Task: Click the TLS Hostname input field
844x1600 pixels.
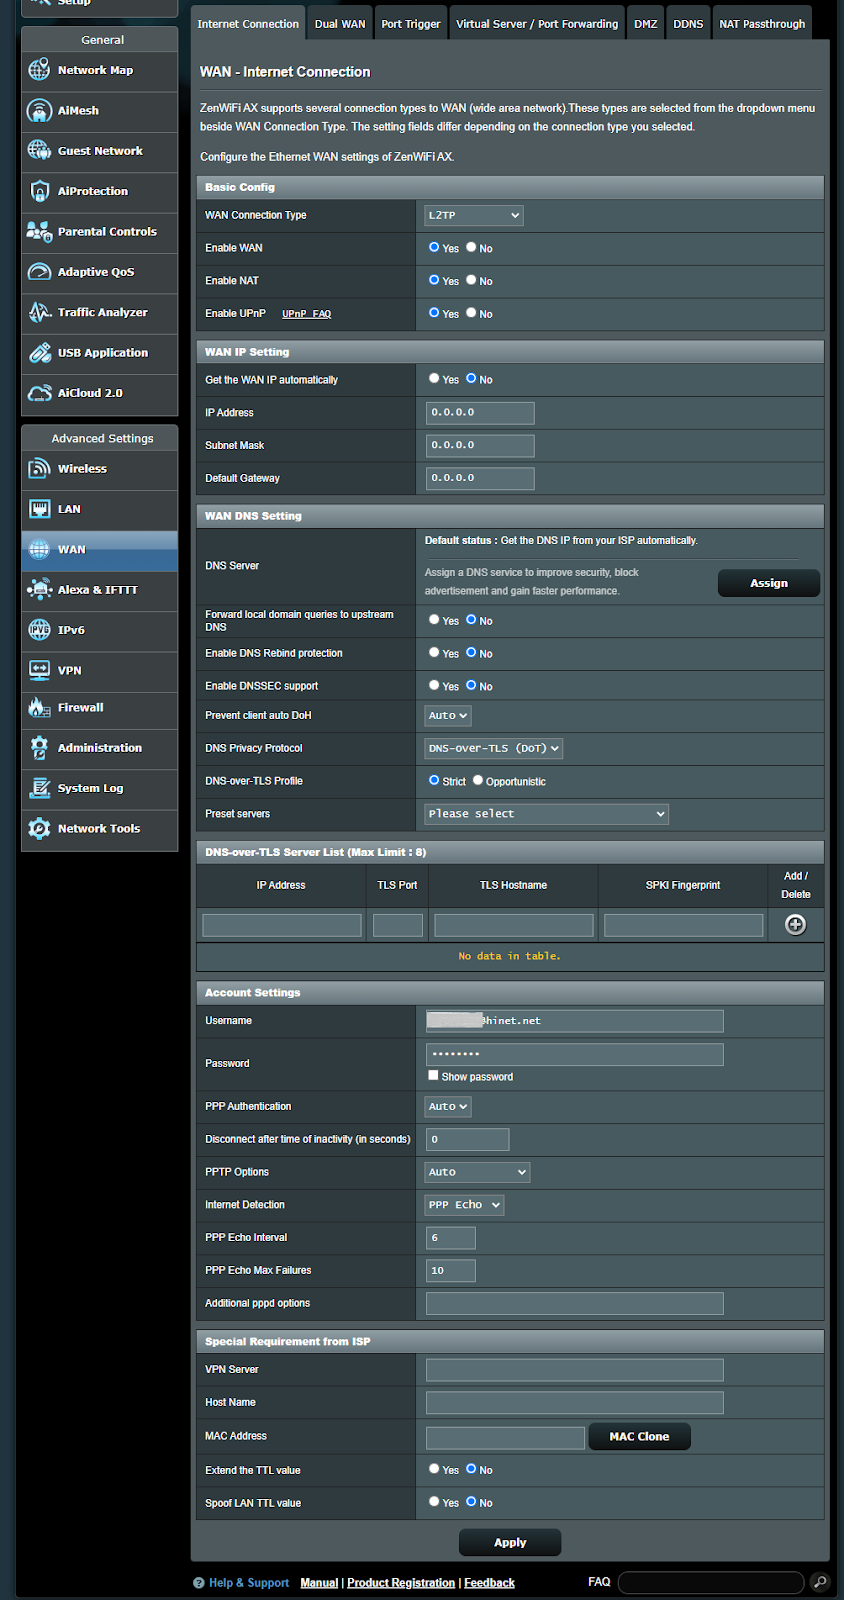Action: tap(514, 925)
